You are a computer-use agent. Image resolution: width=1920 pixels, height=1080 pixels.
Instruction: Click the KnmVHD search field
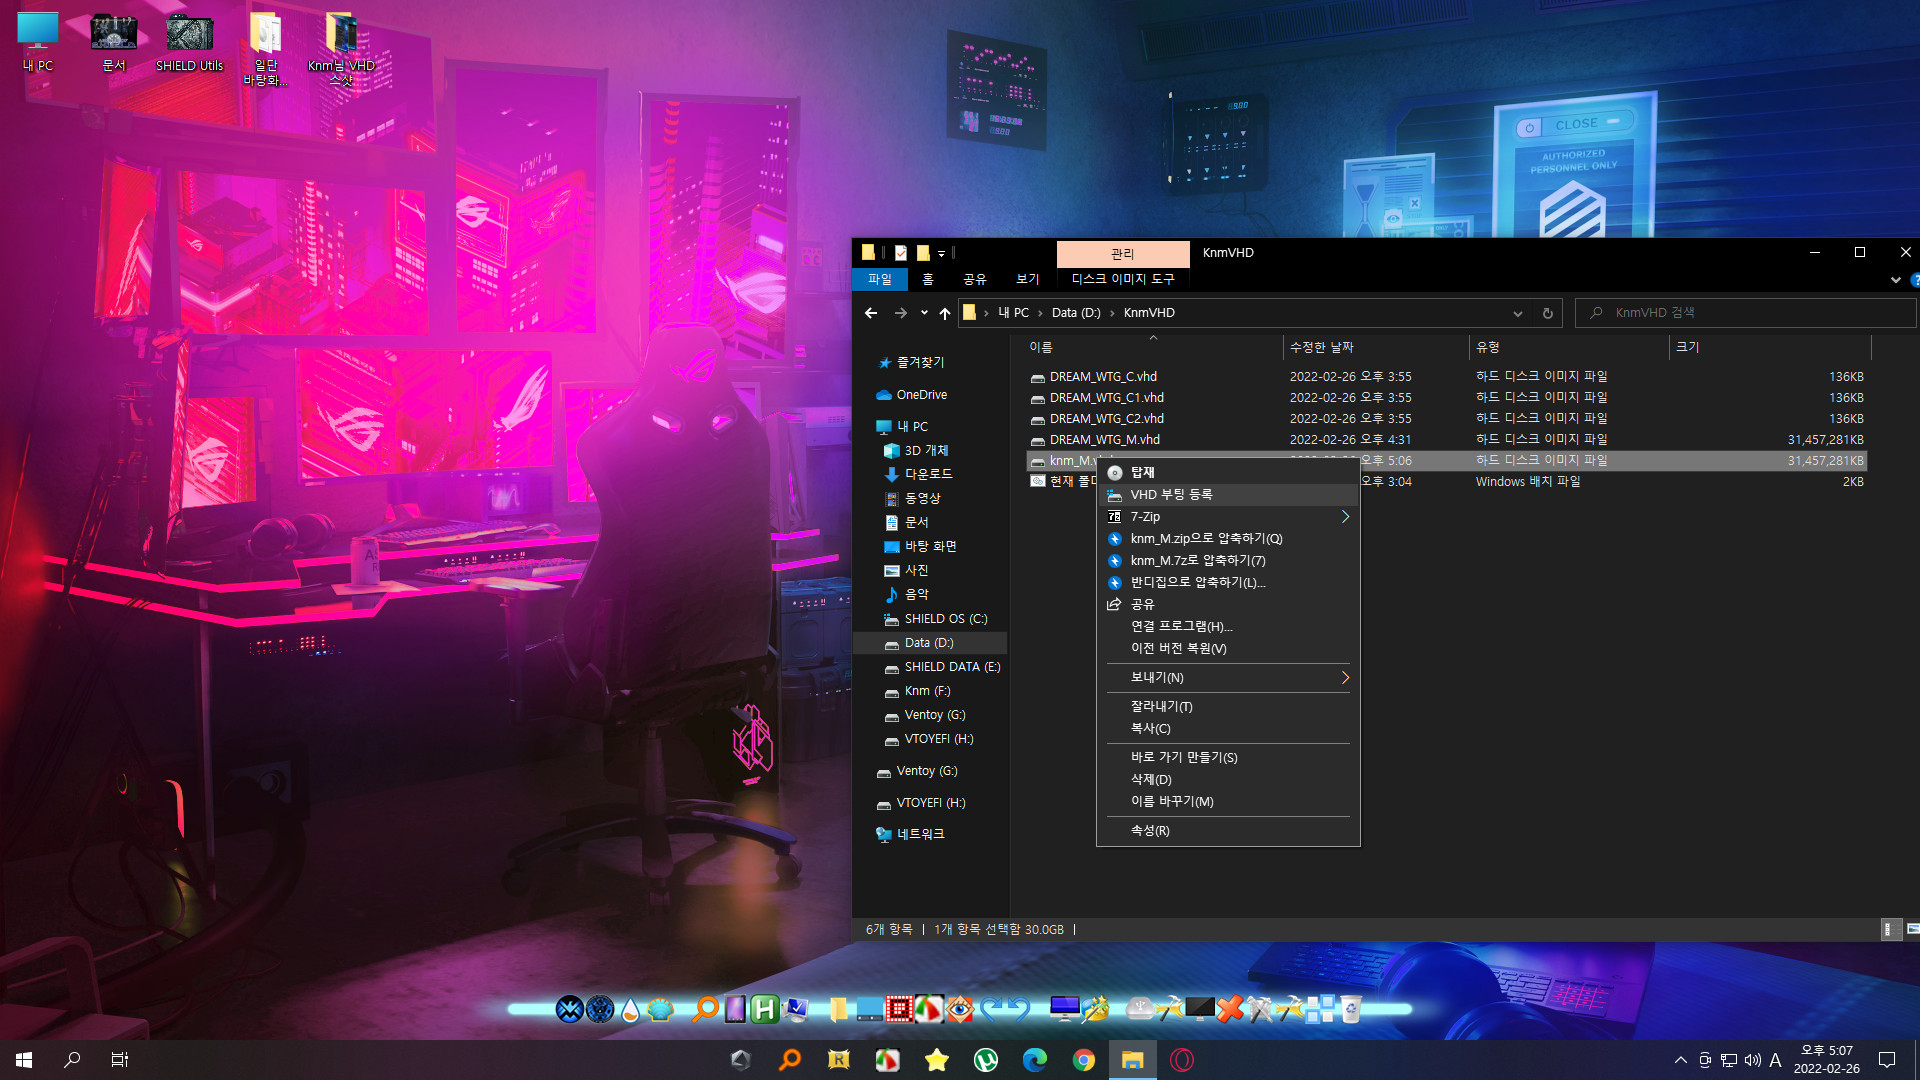(1745, 313)
